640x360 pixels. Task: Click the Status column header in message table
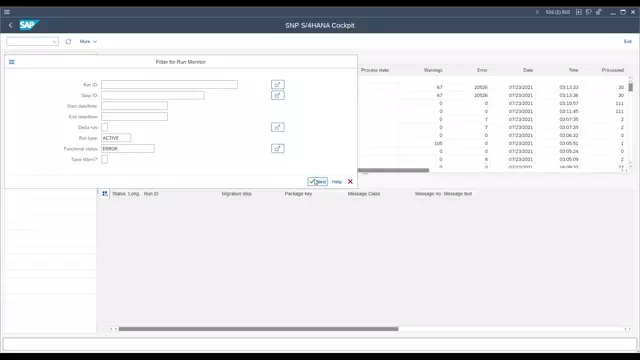119,193
